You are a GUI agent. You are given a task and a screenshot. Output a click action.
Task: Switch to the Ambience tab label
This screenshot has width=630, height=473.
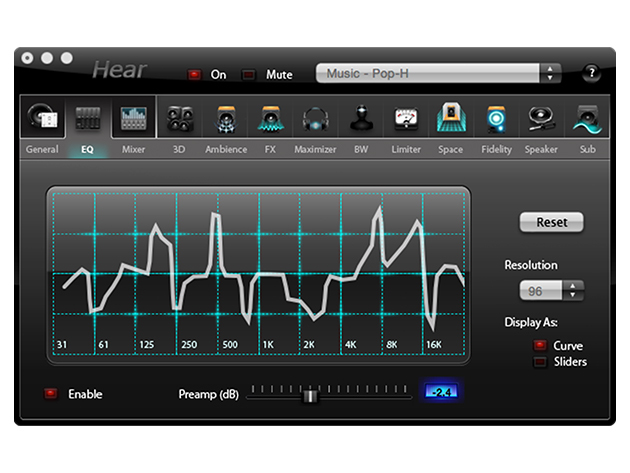pyautogui.click(x=226, y=149)
